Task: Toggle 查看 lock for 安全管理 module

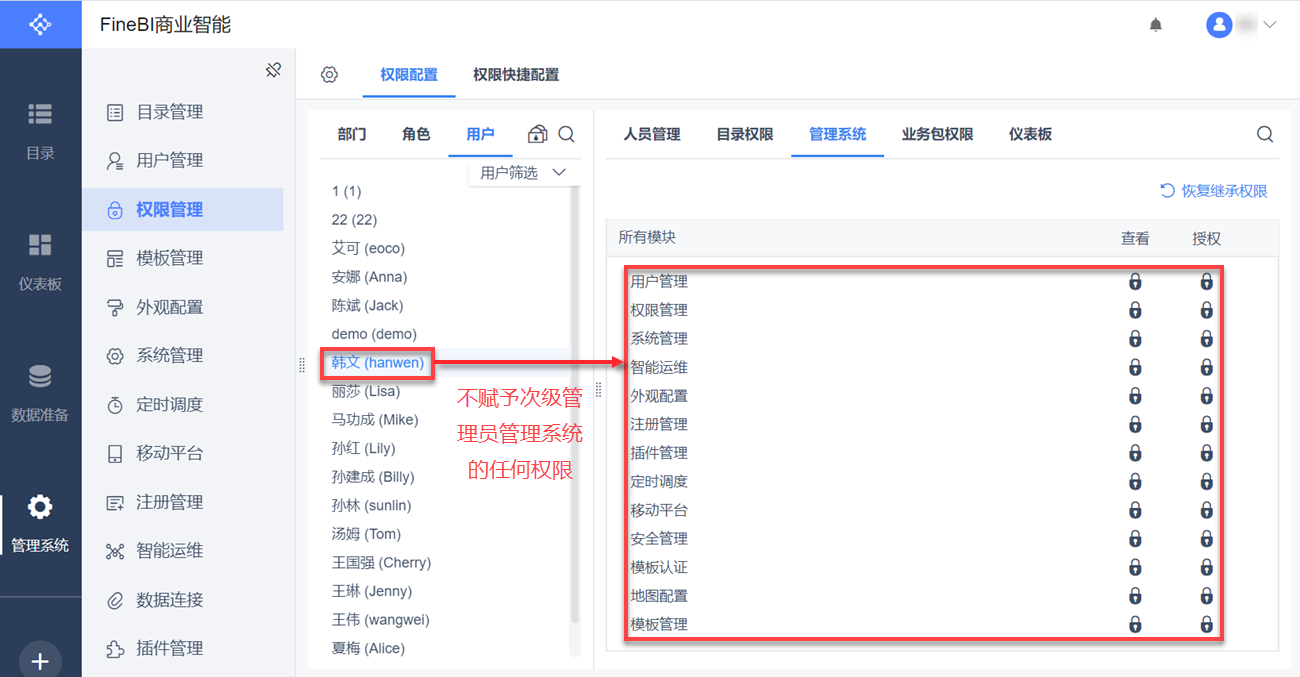Action: point(1135,539)
